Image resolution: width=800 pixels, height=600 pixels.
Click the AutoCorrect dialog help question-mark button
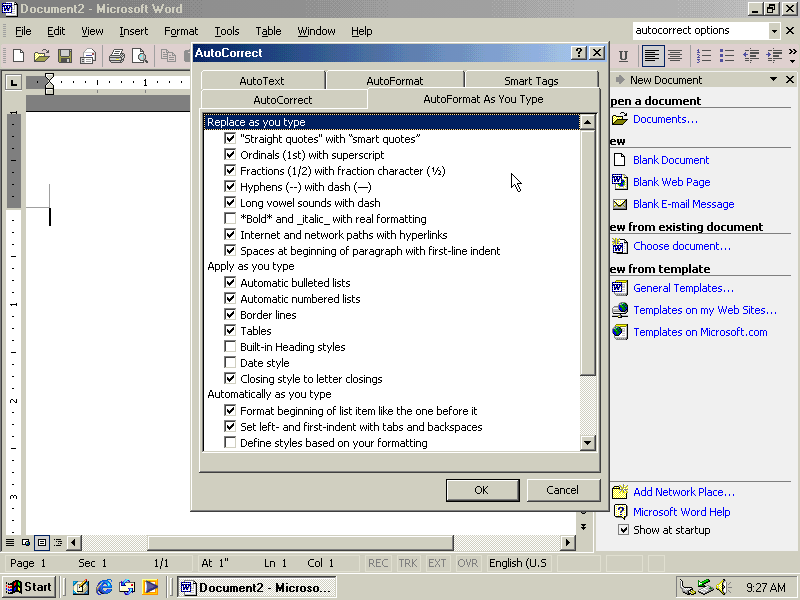click(579, 53)
